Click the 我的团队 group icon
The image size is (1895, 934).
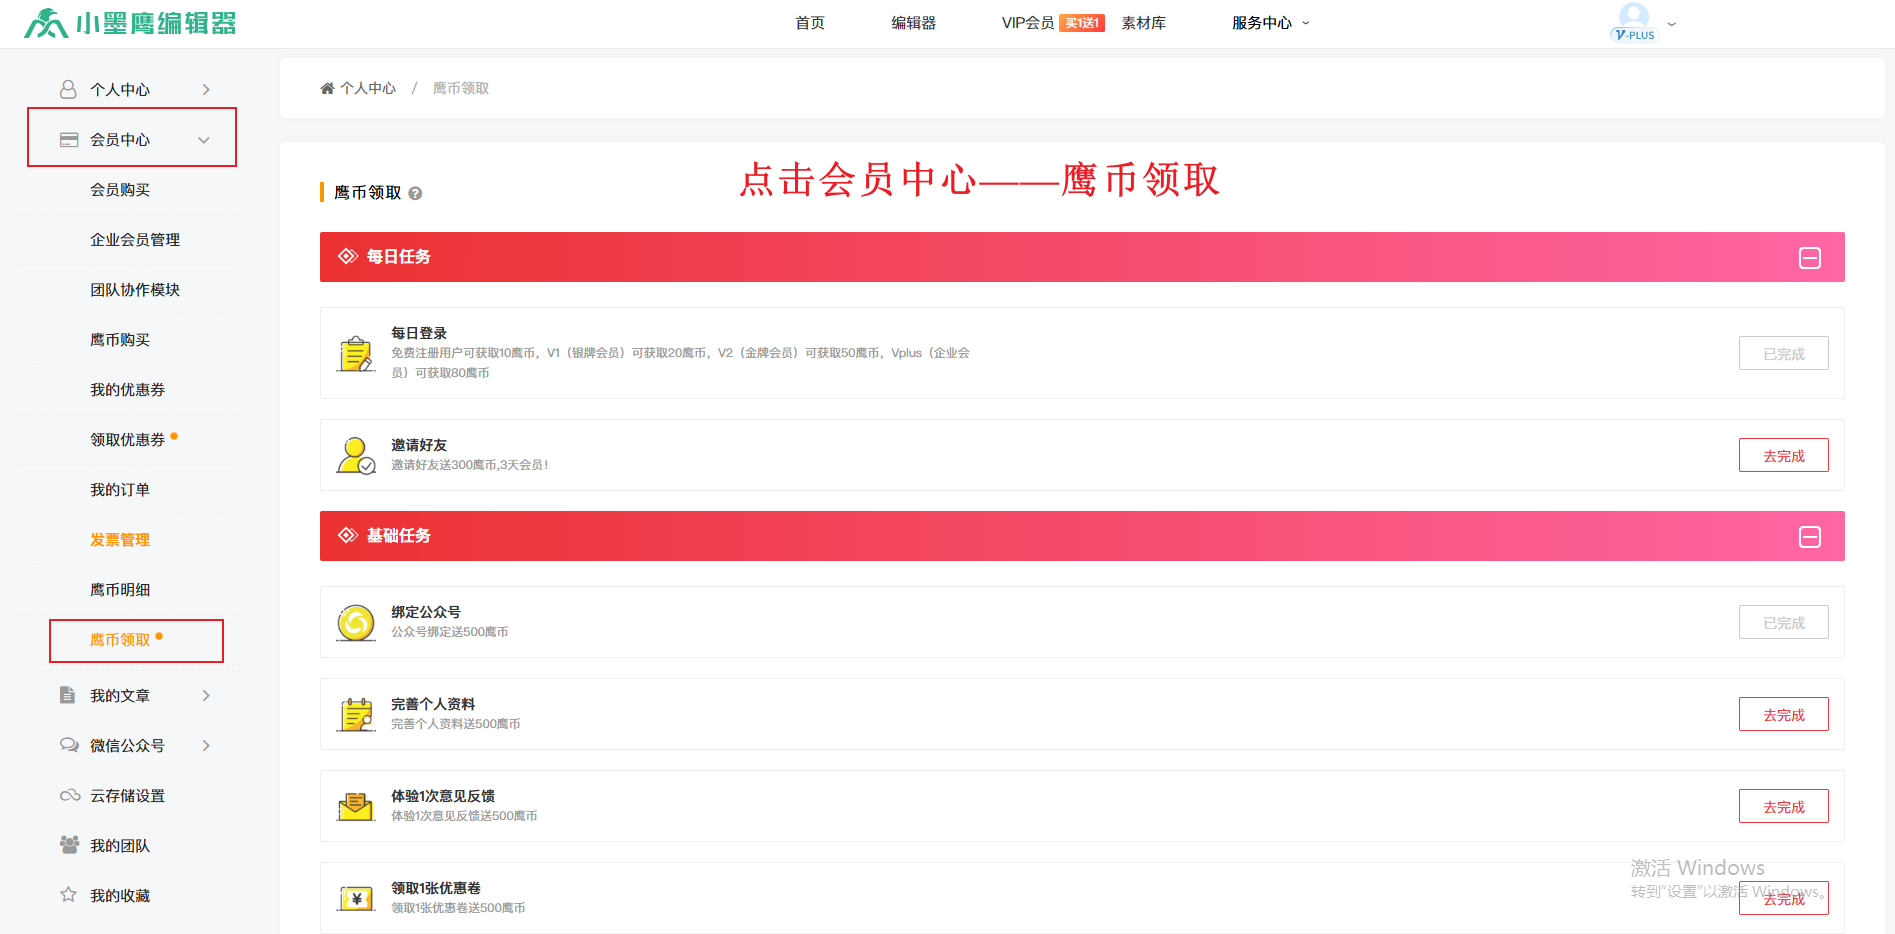pos(69,845)
